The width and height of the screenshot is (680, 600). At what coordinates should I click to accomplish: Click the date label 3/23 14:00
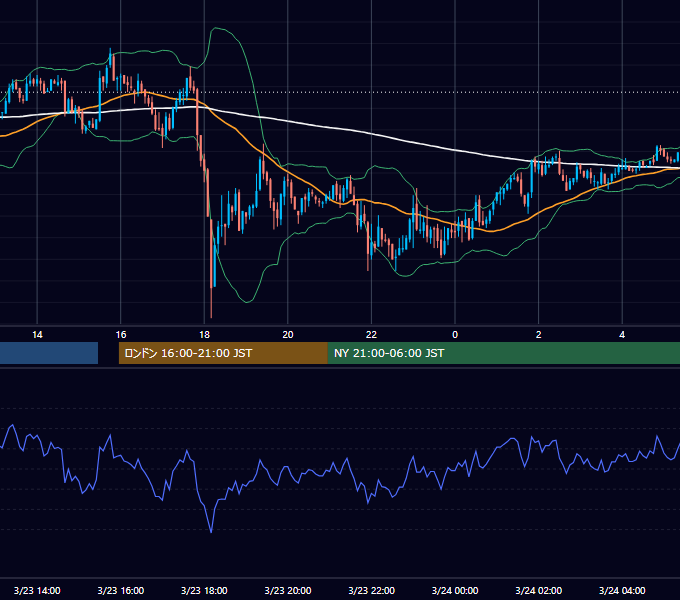(37, 590)
